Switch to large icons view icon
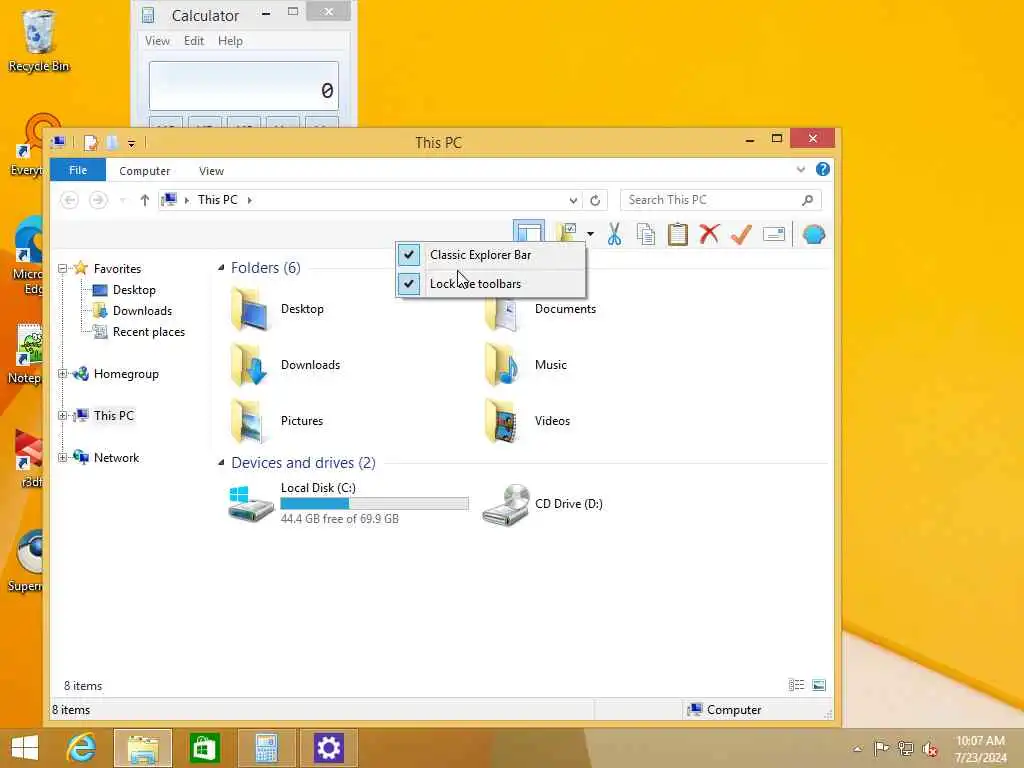Viewport: 1024px width, 768px height. point(819,685)
